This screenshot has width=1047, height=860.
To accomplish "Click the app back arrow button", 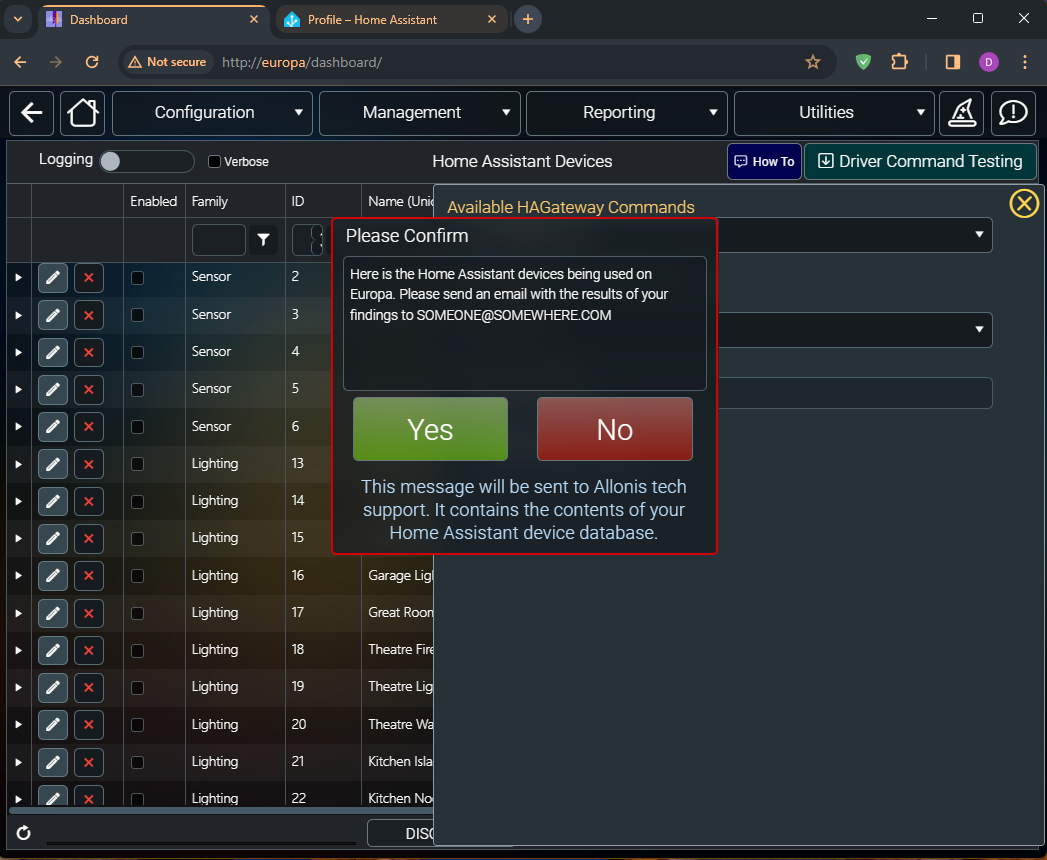I will (x=31, y=113).
